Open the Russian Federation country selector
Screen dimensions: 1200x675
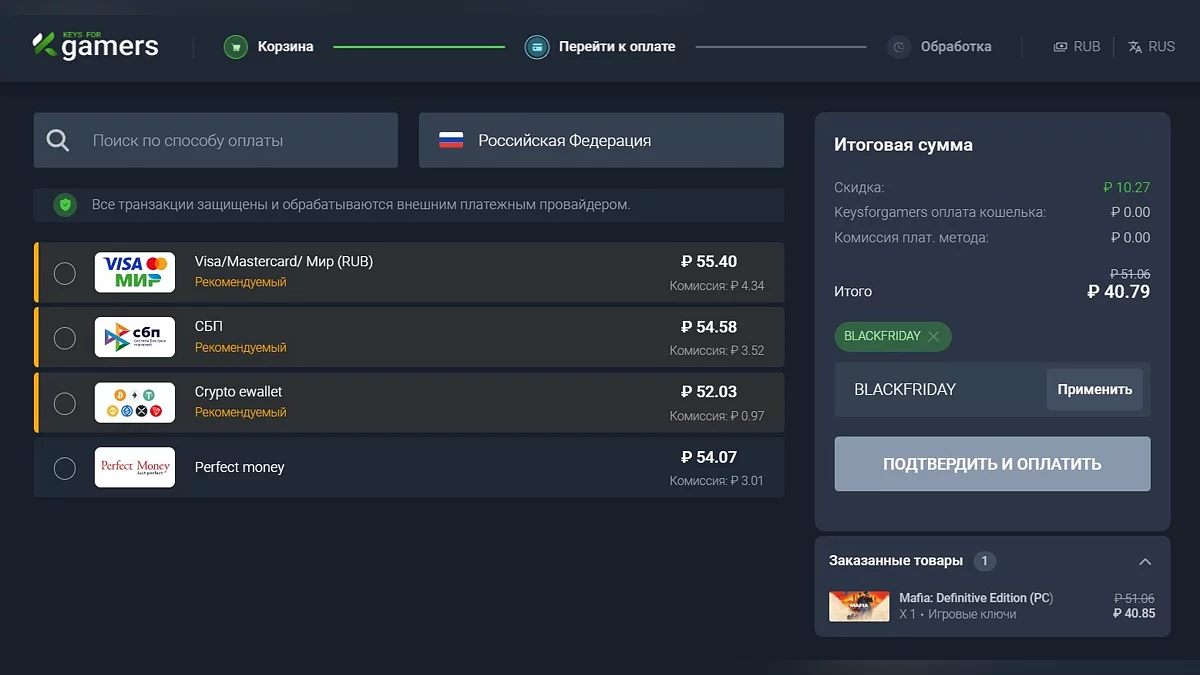[x=601, y=141]
